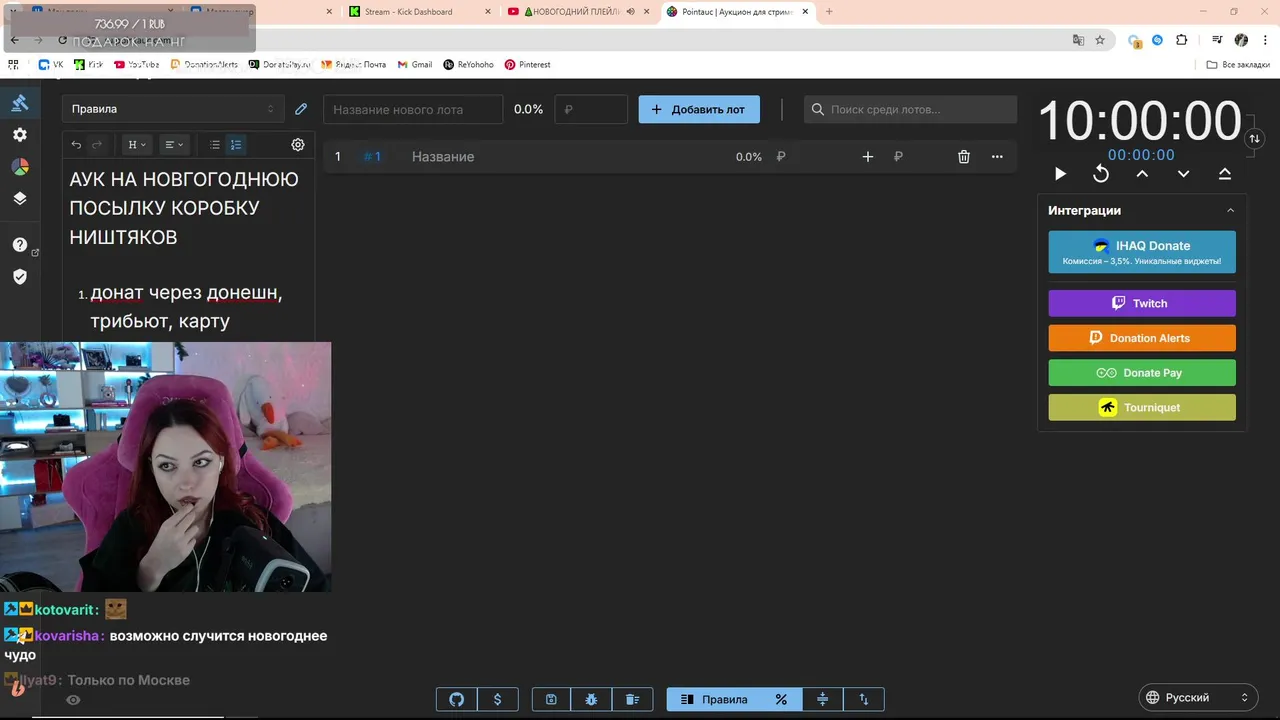Undo last edit in rules editor

click(x=76, y=145)
